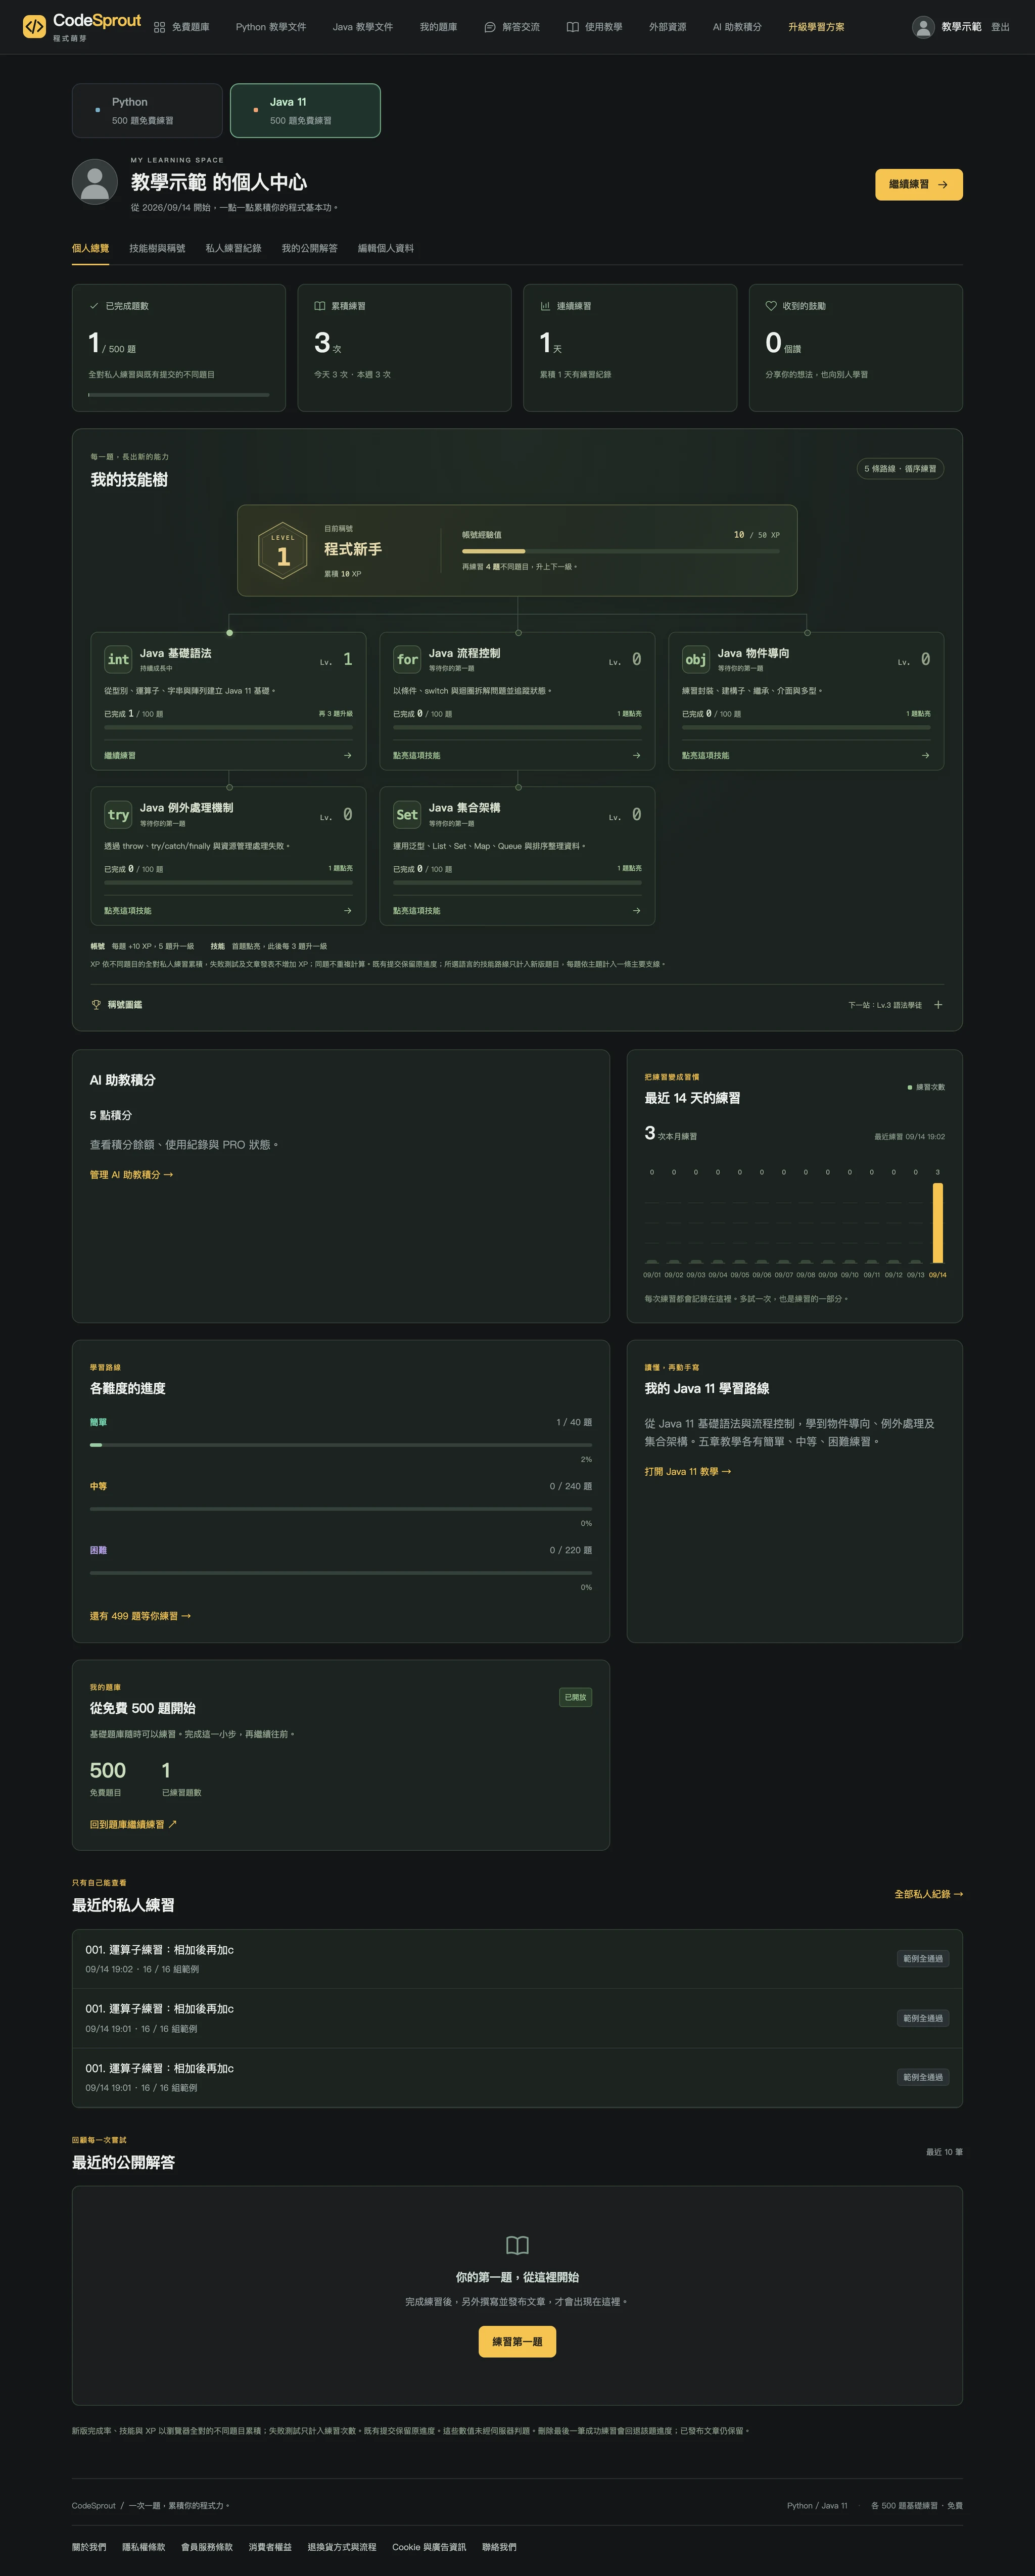Click the yellow 繼續練習 button
Screen dimensions: 1035x2576
918,184
